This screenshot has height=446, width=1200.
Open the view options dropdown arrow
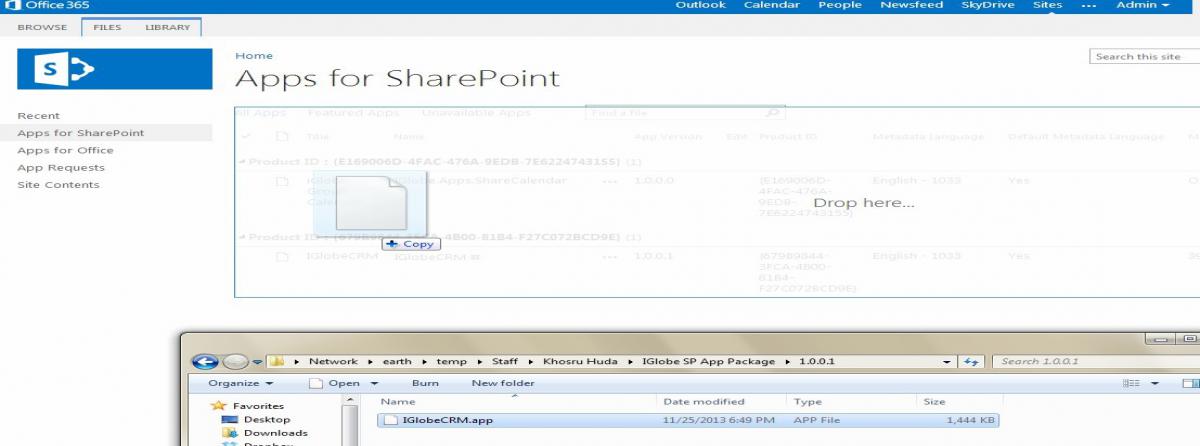pos(1155,384)
